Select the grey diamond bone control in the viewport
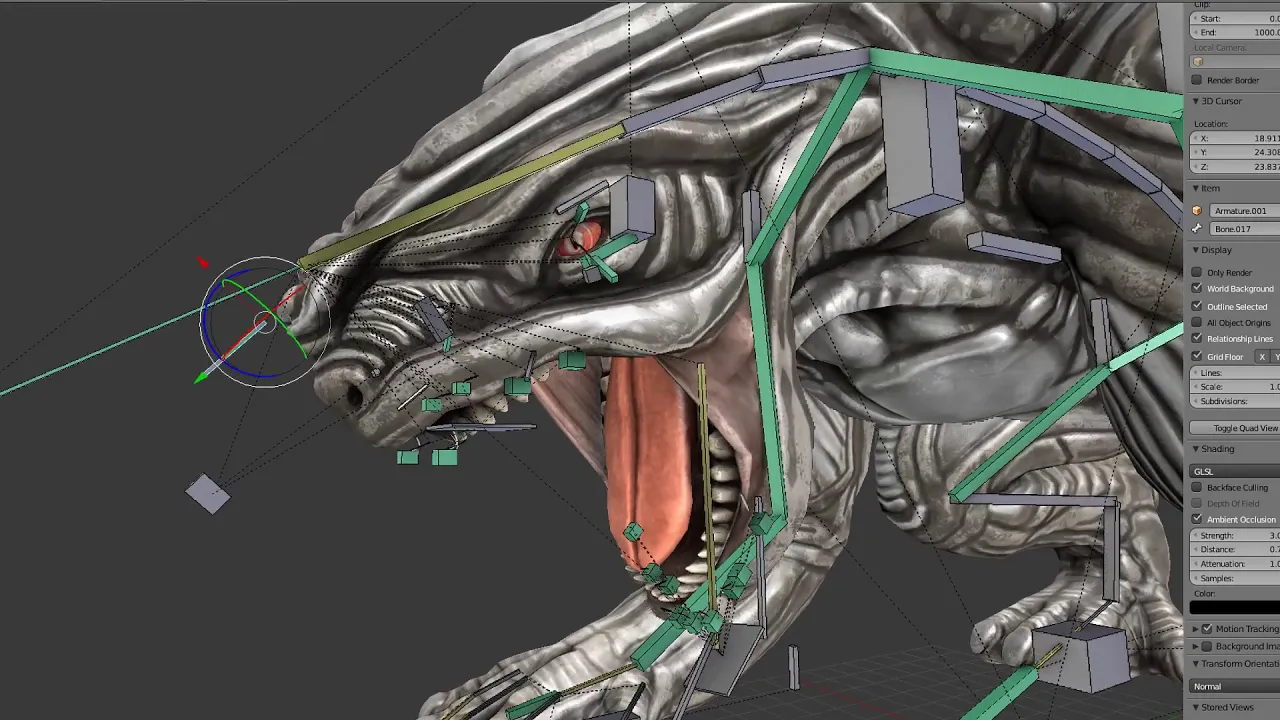1280x720 pixels. (207, 494)
